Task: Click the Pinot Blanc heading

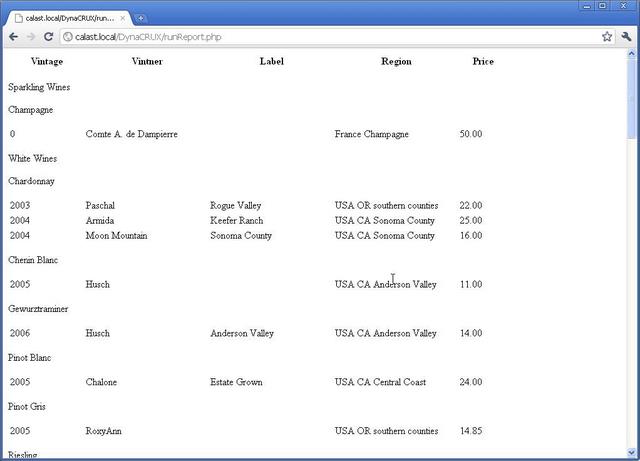Action: coord(29,358)
